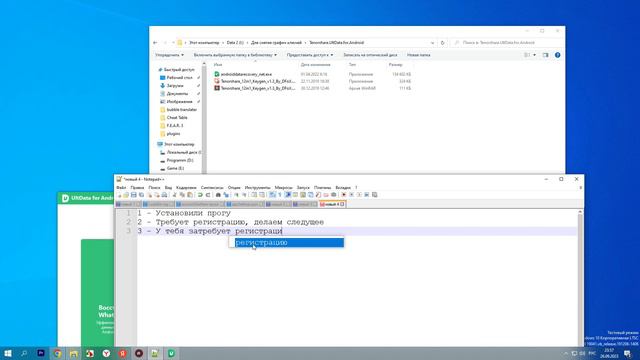Click the Refresh button in Explorer address bar
The height and width of the screenshot is (360, 640).
[x=442, y=42]
